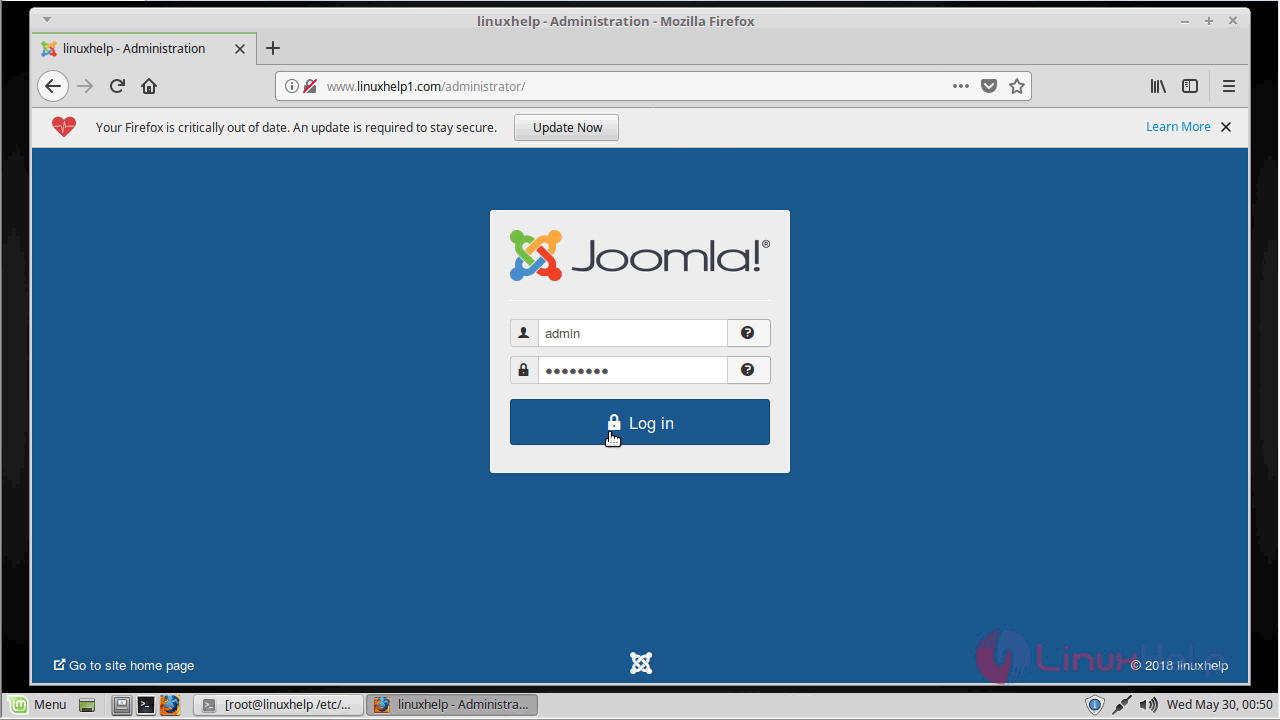1280x720 pixels.
Task: Launch Firefox from the panel launcher
Action: click(170, 705)
